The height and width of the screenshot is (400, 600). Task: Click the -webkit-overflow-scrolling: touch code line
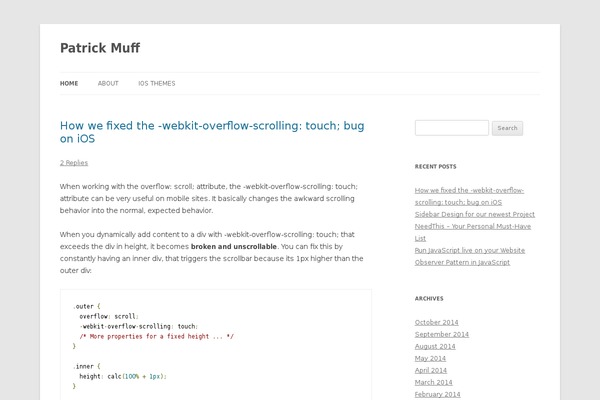[x=139, y=326]
